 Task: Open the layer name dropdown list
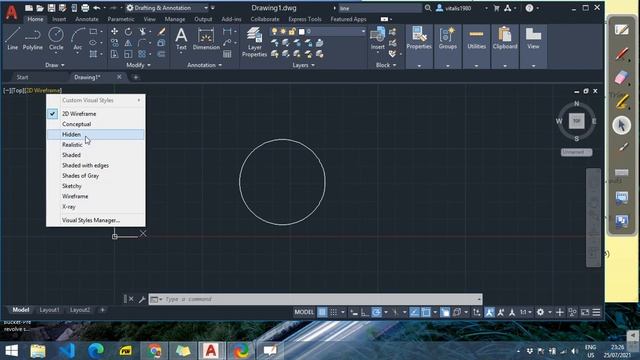tap(363, 31)
